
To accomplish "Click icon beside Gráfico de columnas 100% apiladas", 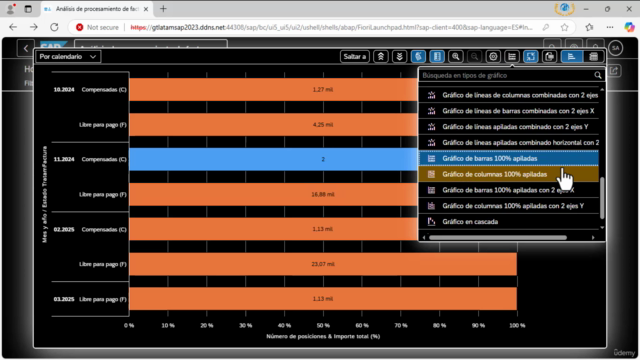I will [431, 174].
